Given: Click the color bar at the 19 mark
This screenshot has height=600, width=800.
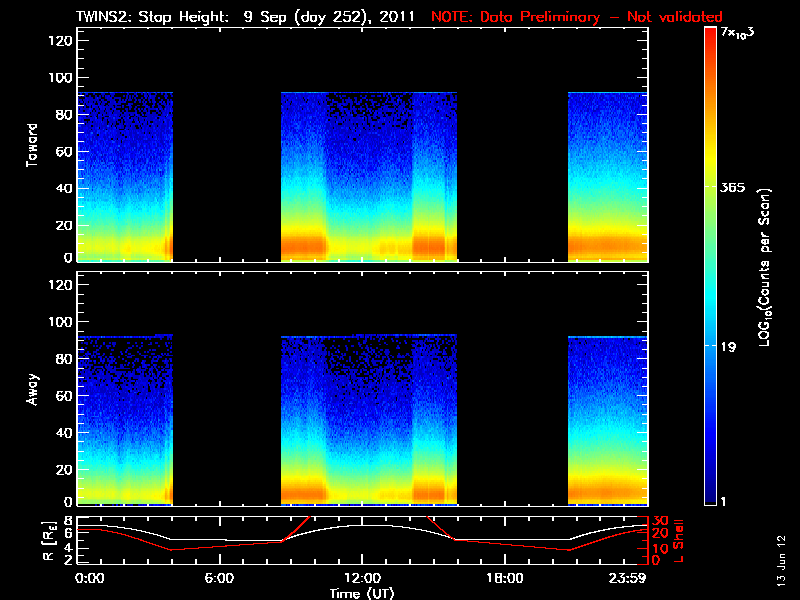Looking at the screenshot, I should coord(710,347).
